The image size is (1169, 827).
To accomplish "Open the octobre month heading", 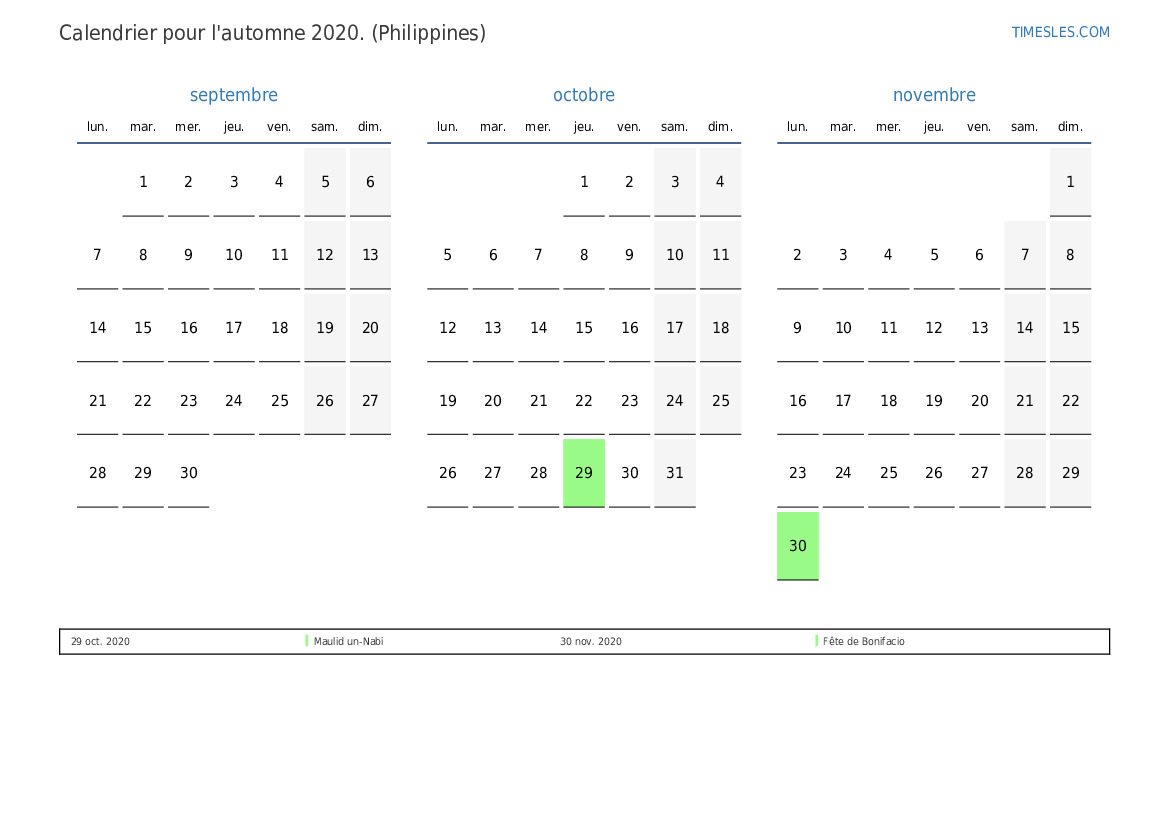I will 584,95.
